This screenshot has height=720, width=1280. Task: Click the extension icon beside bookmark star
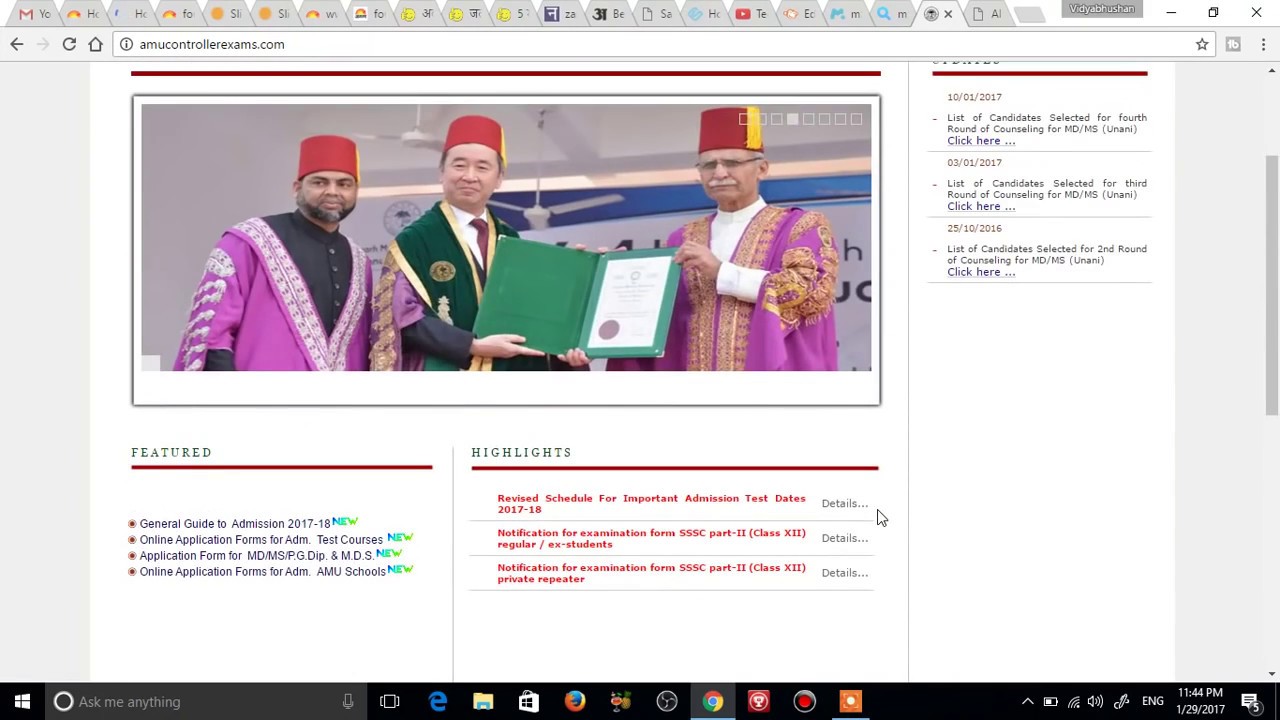[x=1233, y=44]
